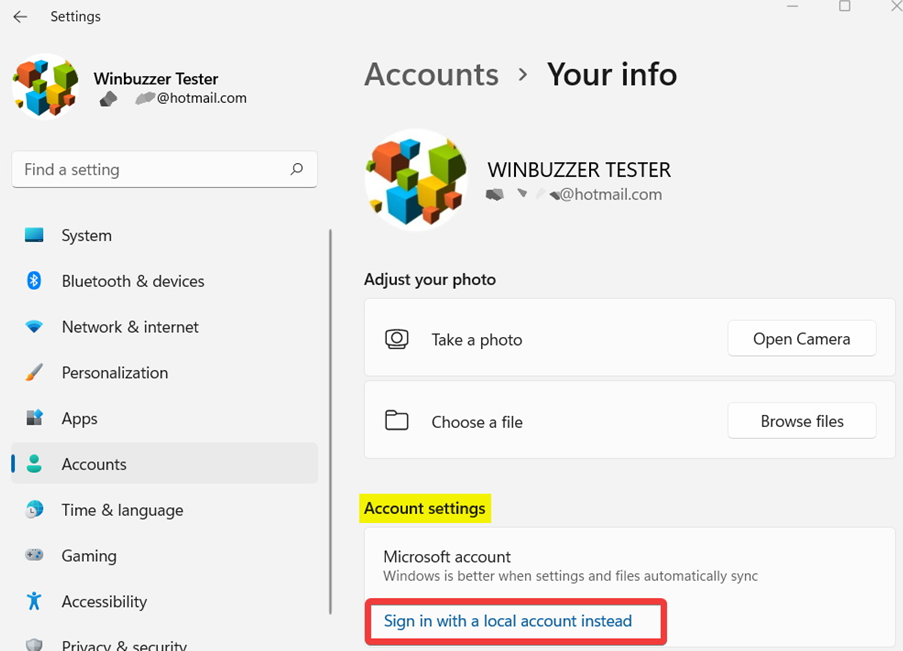Open Time & language settings
This screenshot has width=903, height=651.
pyautogui.click(x=164, y=509)
